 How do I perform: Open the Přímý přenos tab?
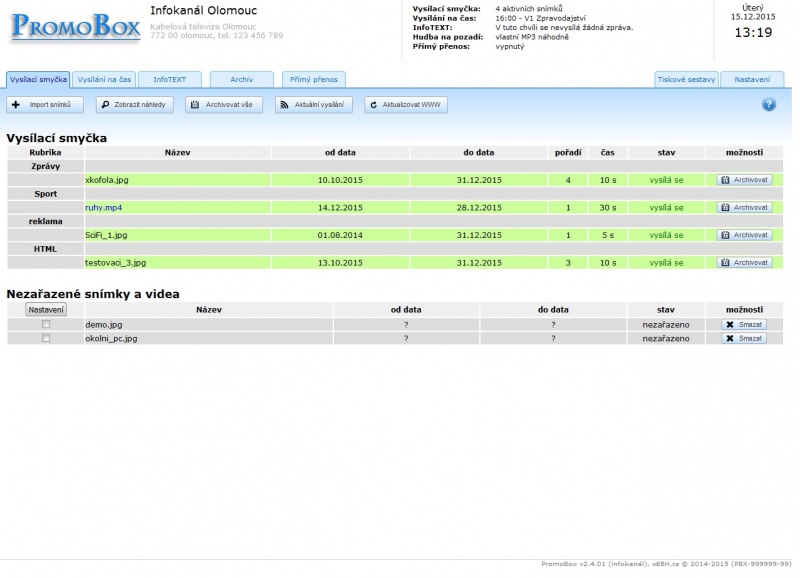314,80
